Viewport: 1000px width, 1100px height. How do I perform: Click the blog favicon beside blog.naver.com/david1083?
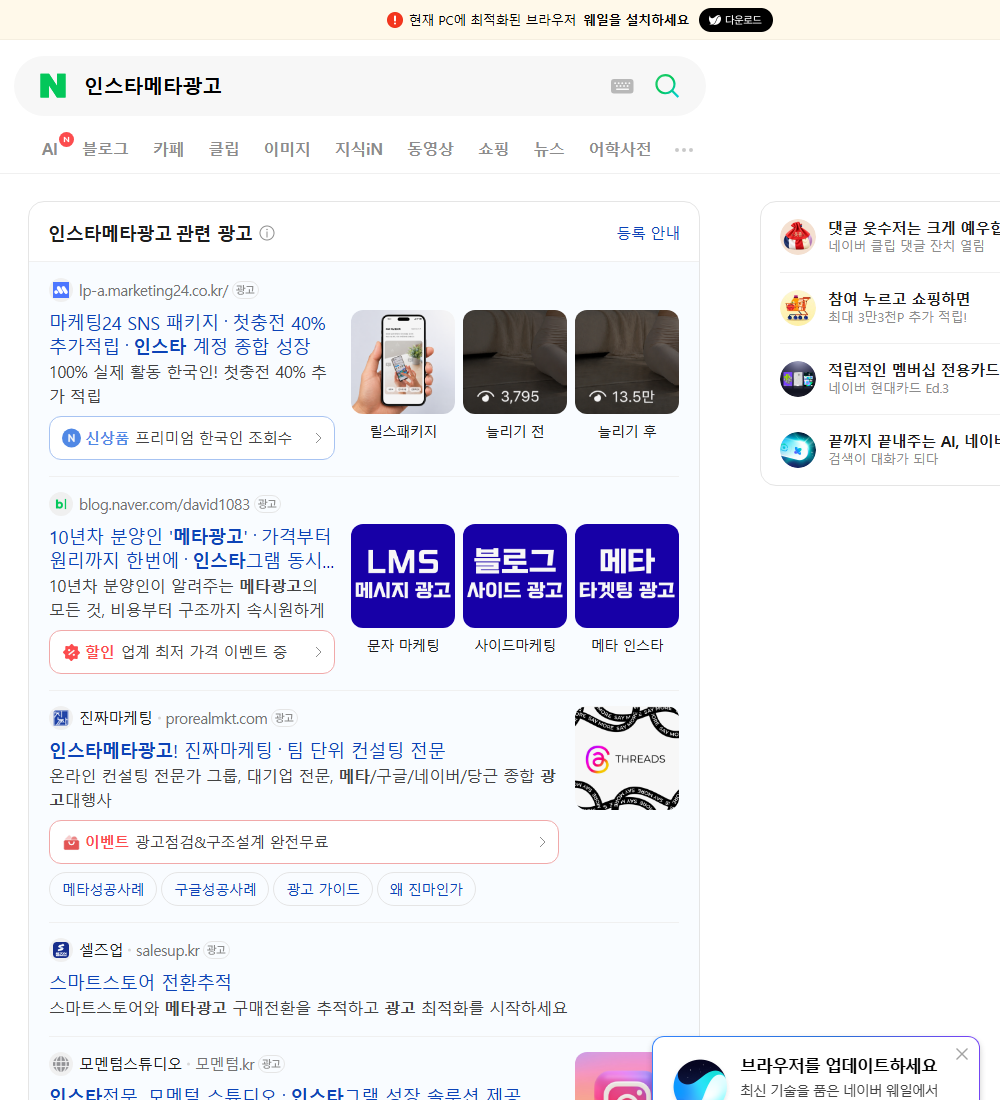tap(61, 504)
